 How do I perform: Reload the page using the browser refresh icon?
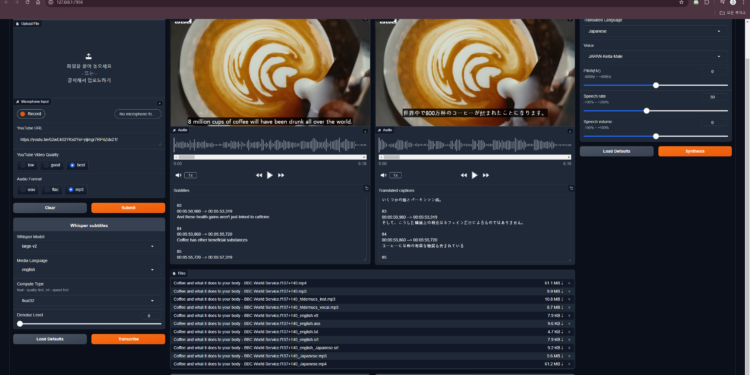point(27,2)
